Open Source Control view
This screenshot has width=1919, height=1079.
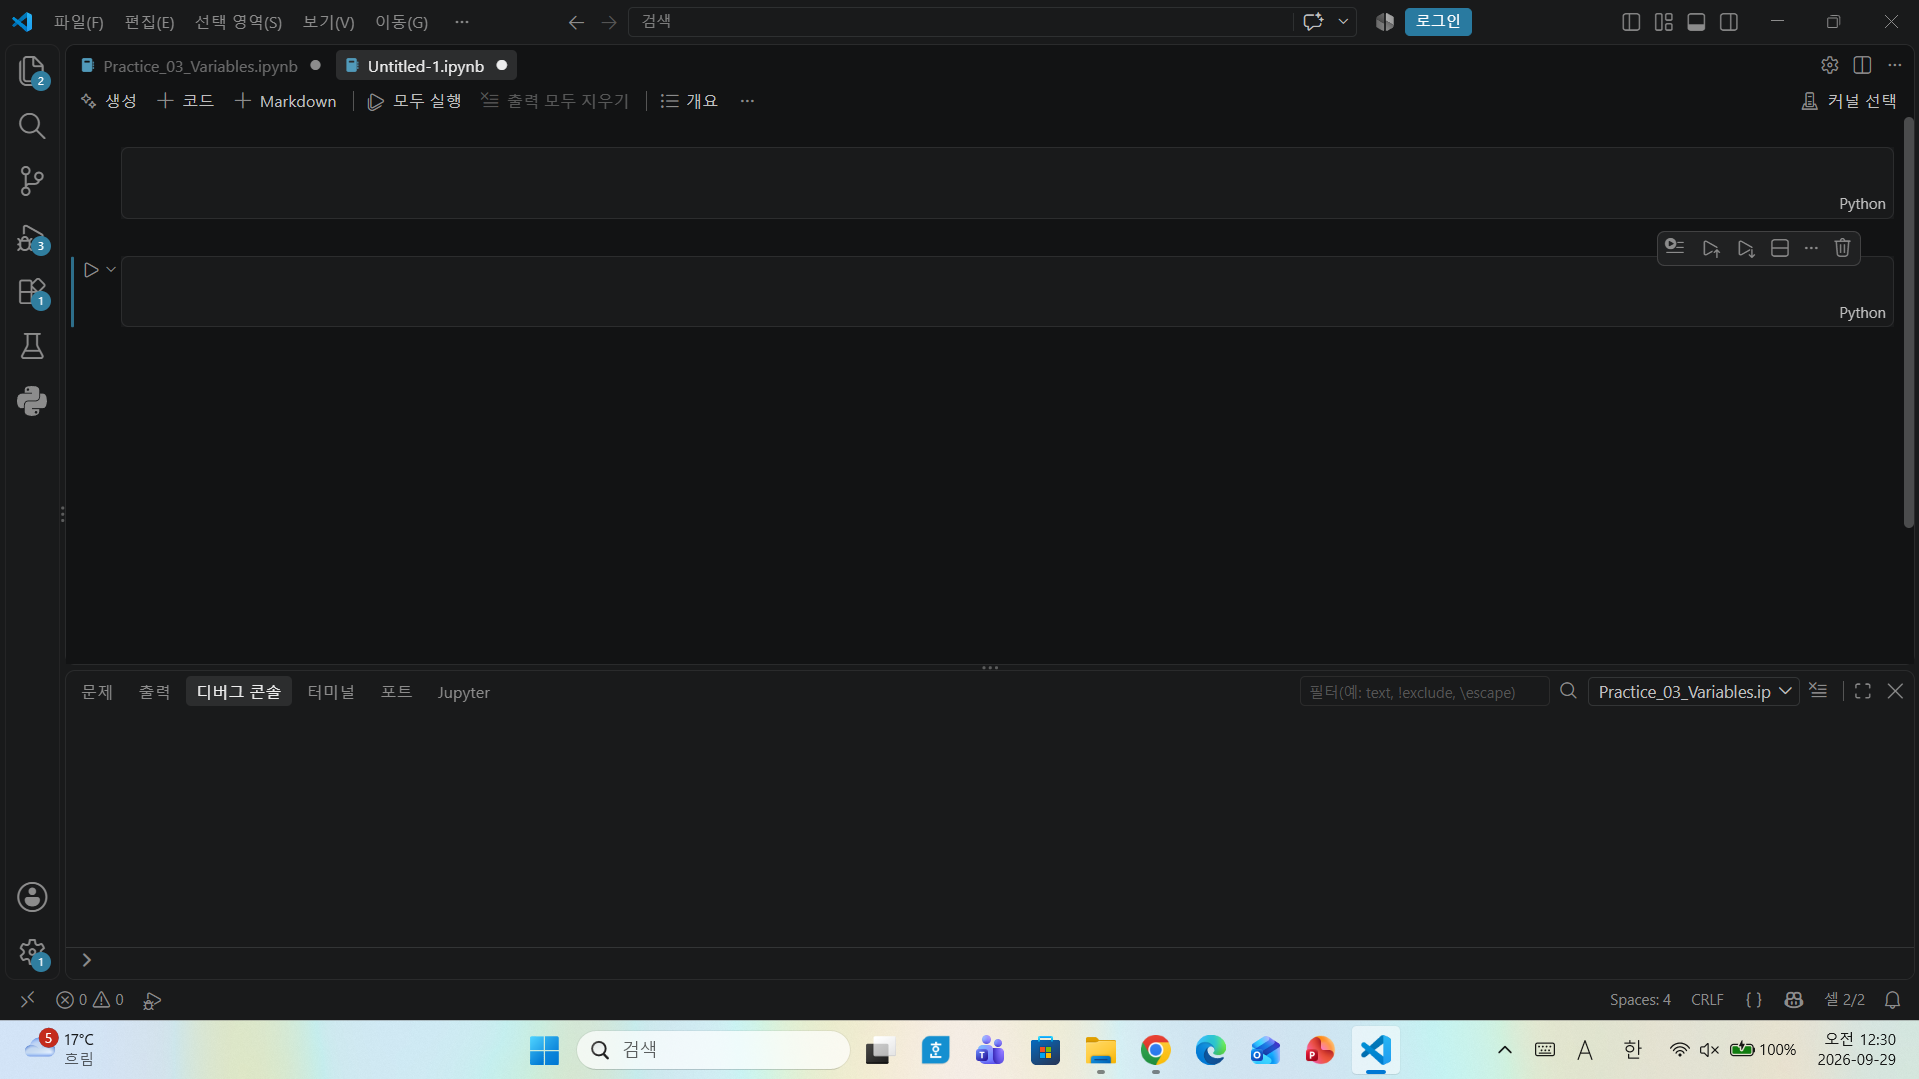(32, 181)
